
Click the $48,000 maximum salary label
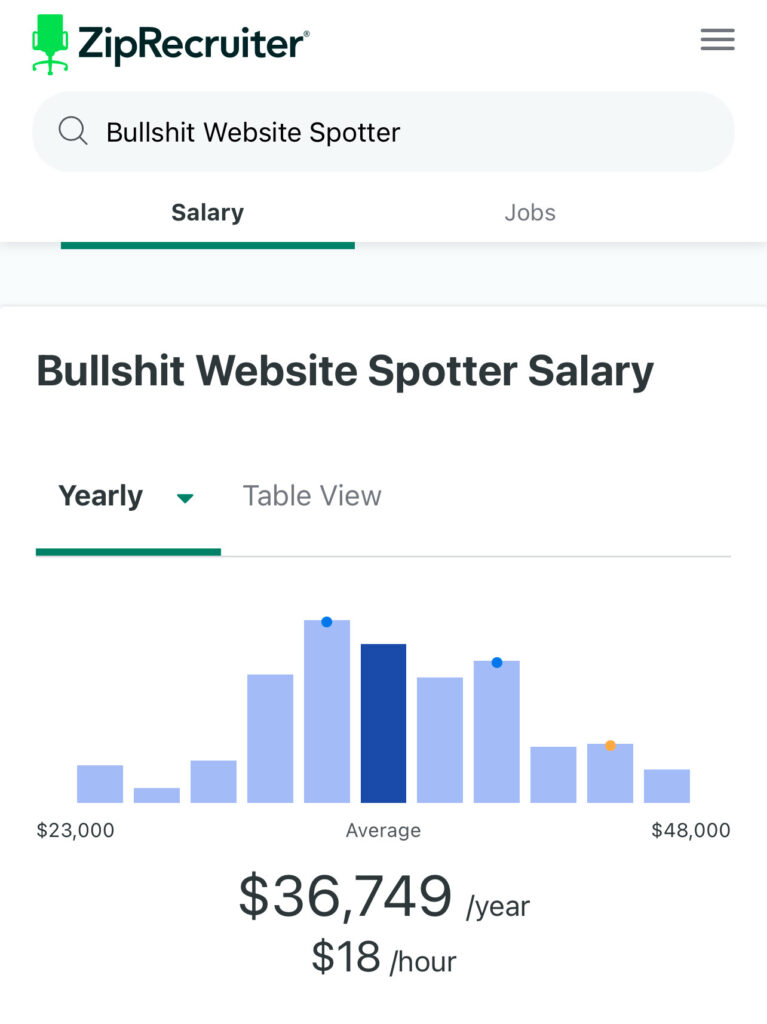click(x=690, y=831)
